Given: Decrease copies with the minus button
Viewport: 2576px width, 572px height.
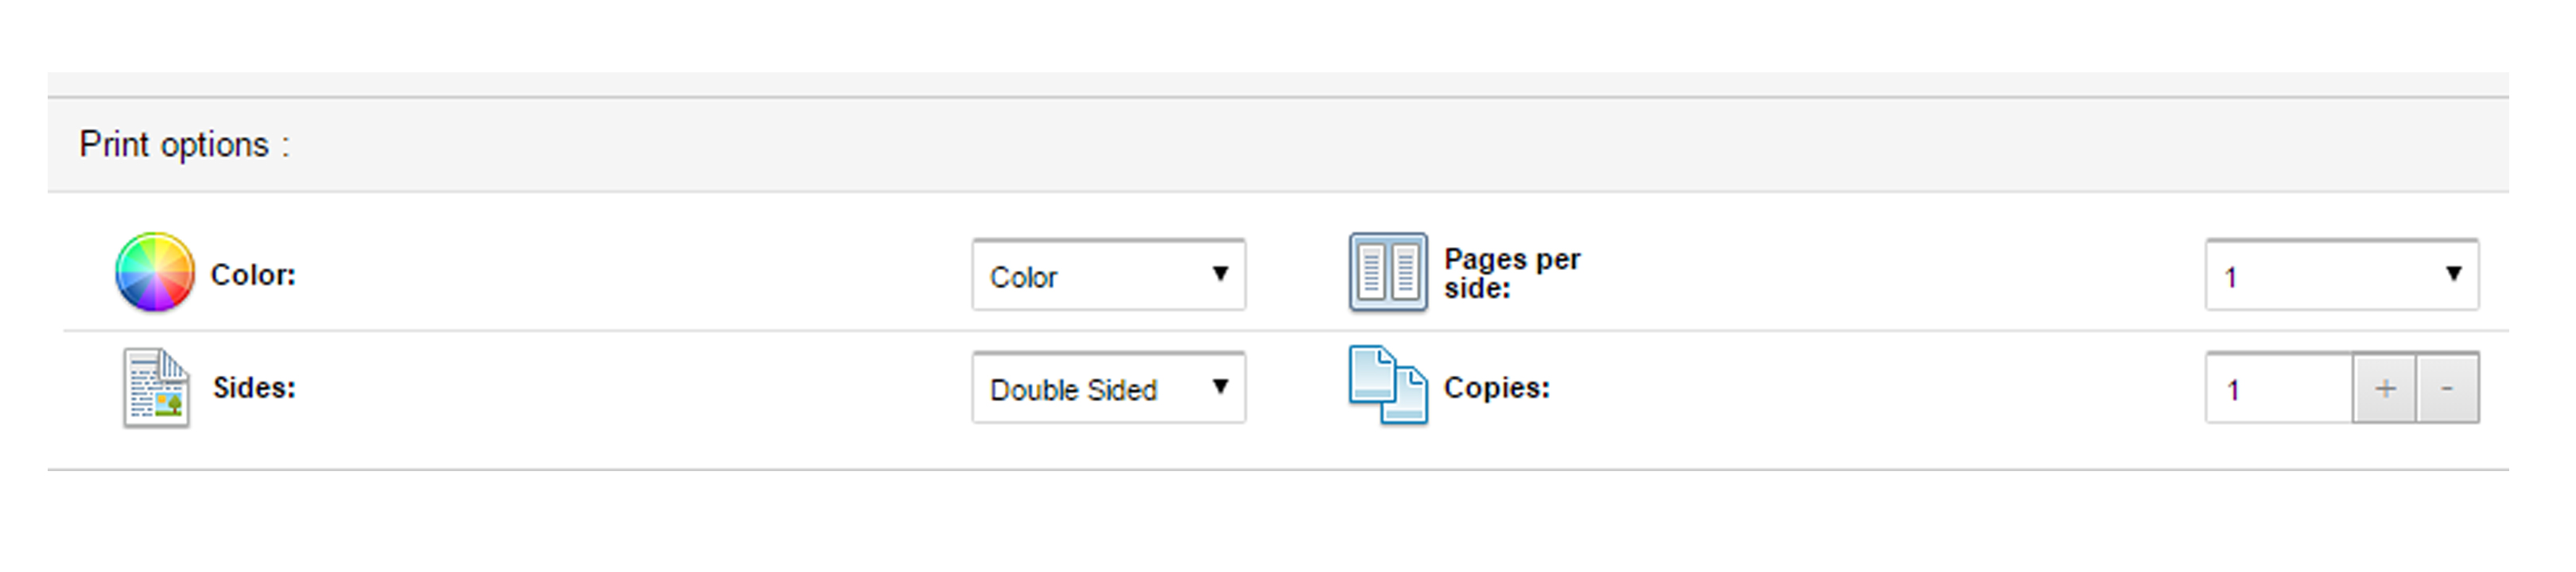Looking at the screenshot, I should pyautogui.click(x=2447, y=388).
